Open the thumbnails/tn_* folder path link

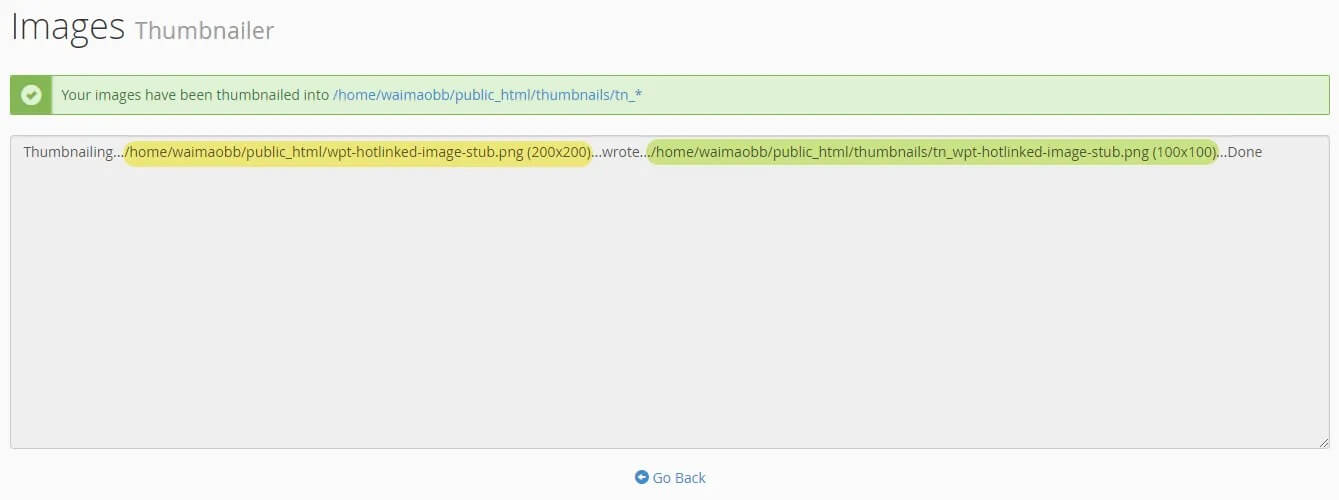pos(487,95)
